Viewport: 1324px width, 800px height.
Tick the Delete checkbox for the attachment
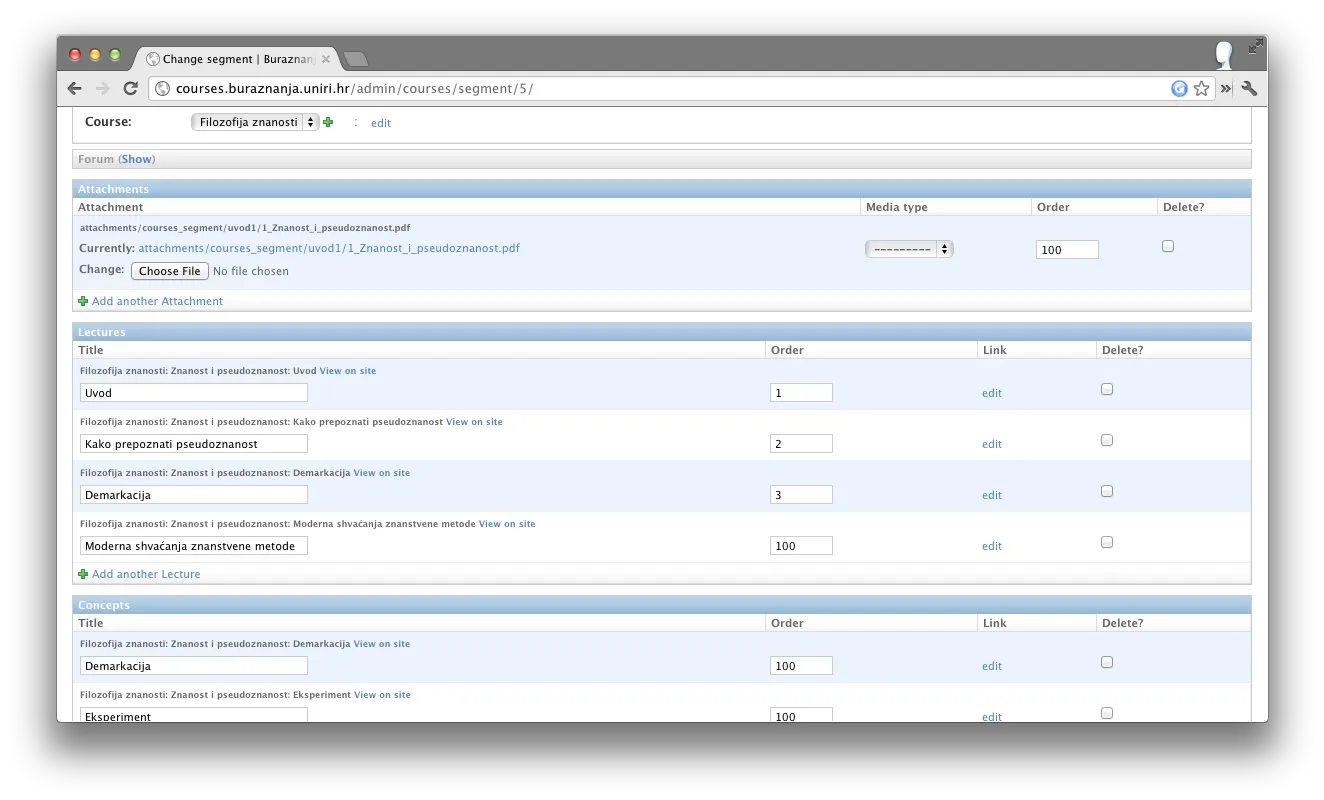coord(1168,246)
